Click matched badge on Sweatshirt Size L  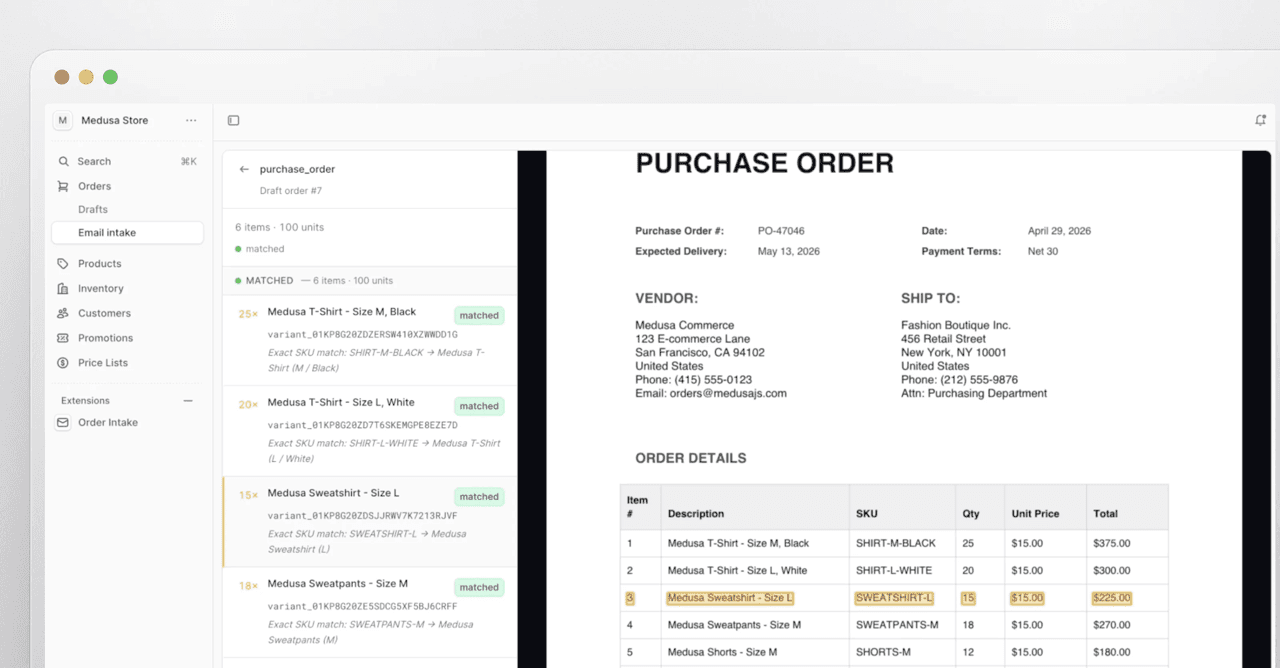point(479,497)
